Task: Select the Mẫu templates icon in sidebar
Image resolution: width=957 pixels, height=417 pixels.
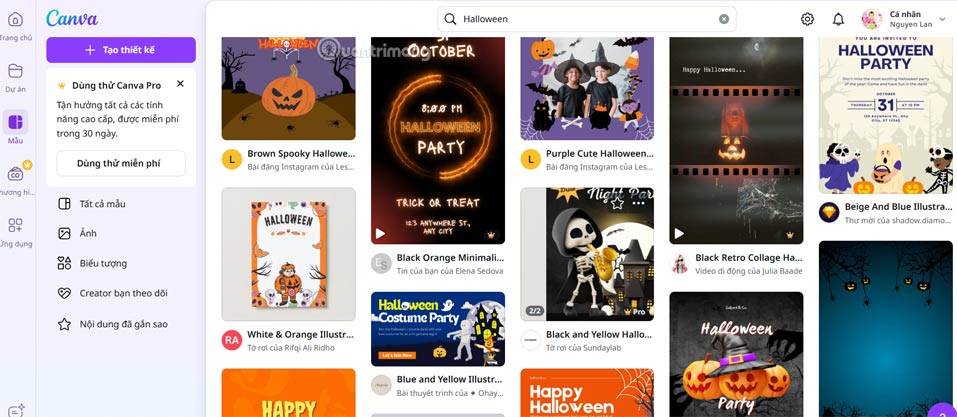Action: pyautogui.click(x=15, y=122)
